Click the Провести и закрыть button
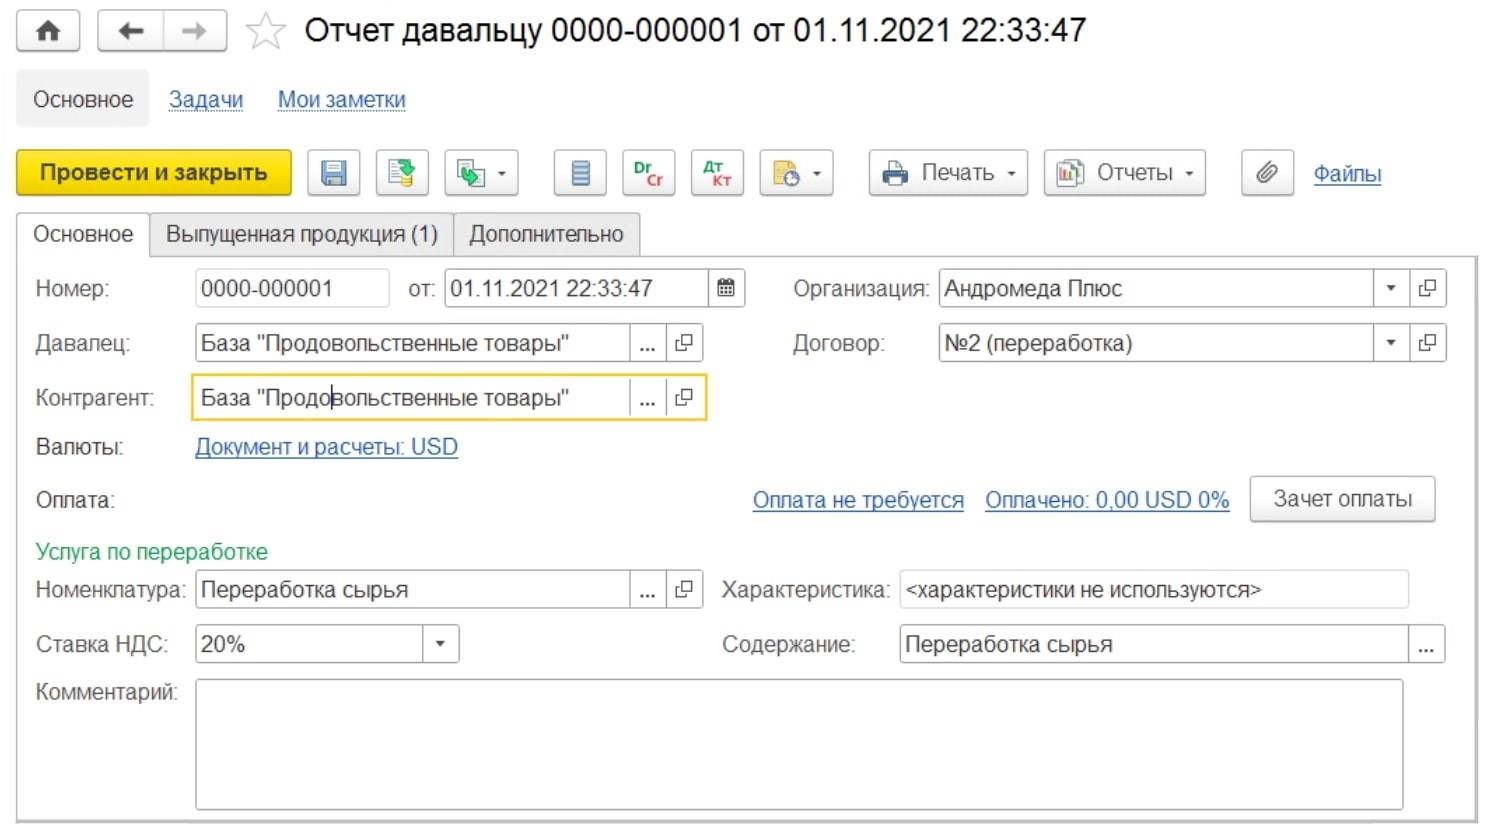The image size is (1501, 838). point(154,173)
